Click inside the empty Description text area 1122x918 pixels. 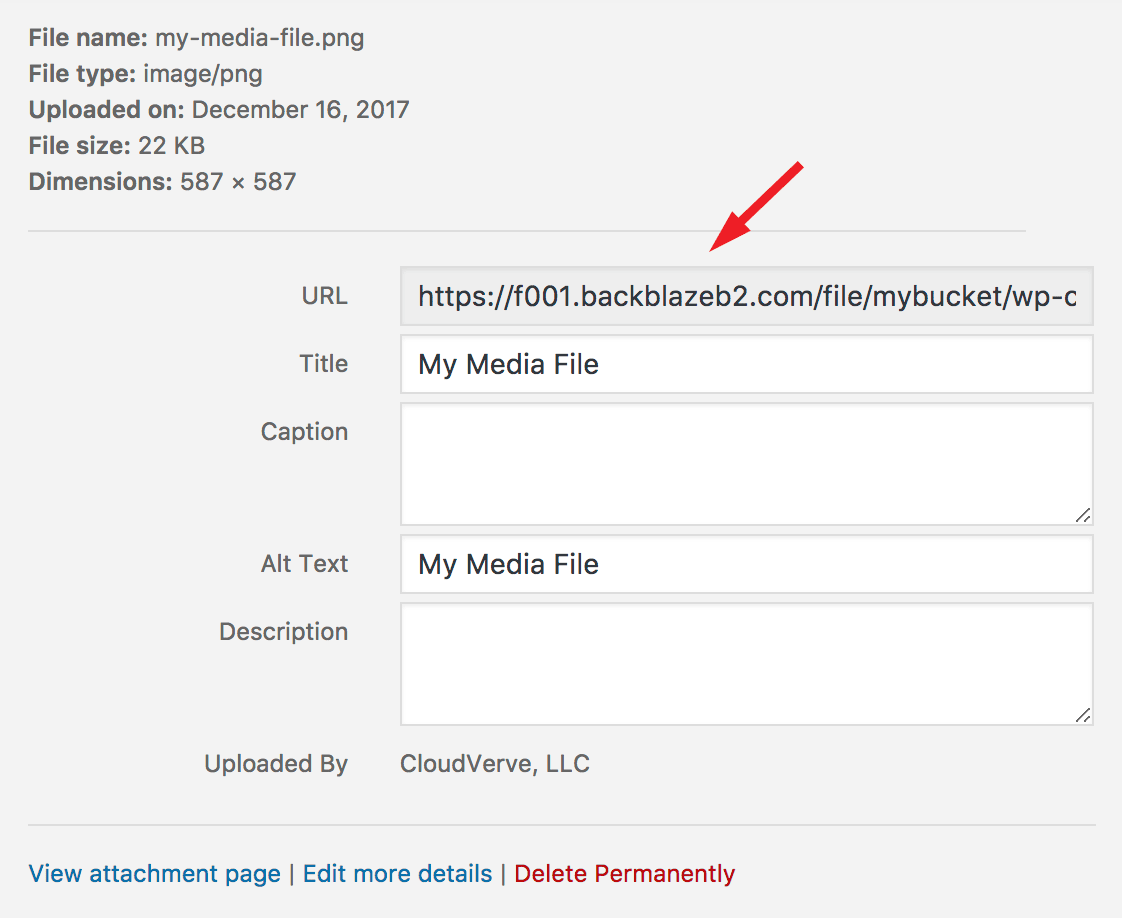(746, 664)
